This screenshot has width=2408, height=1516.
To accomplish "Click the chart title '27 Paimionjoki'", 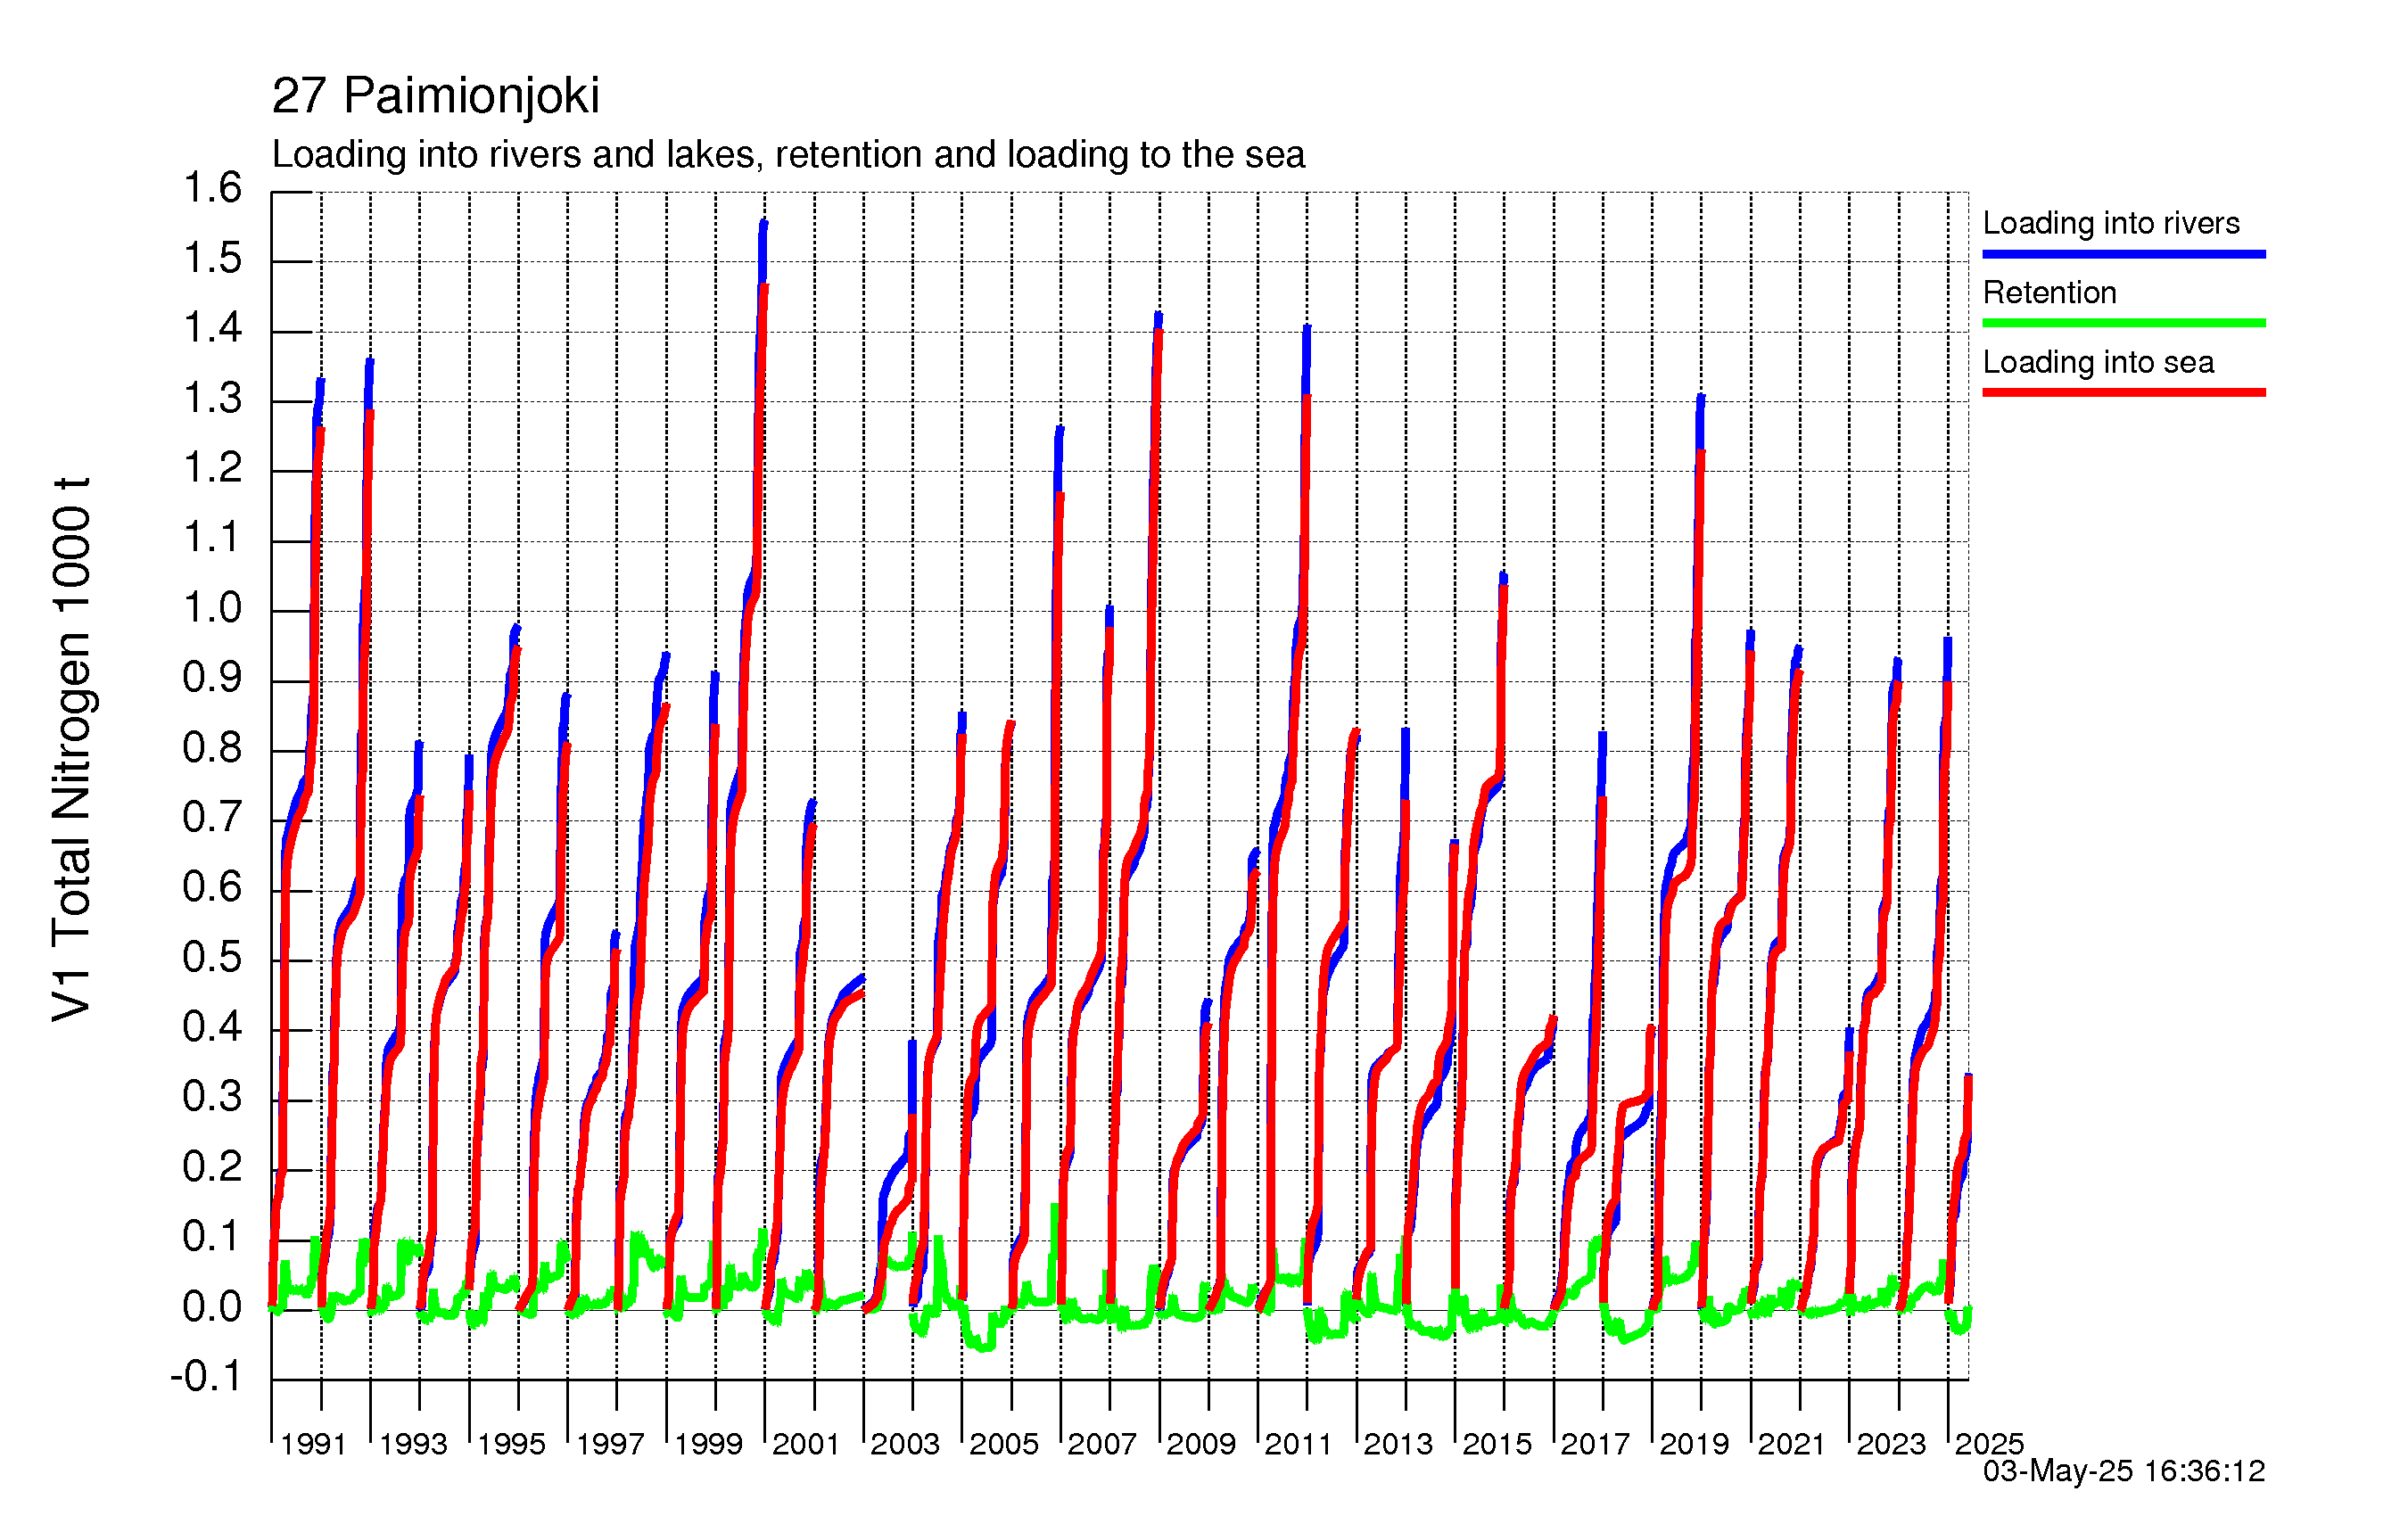I will (435, 96).
